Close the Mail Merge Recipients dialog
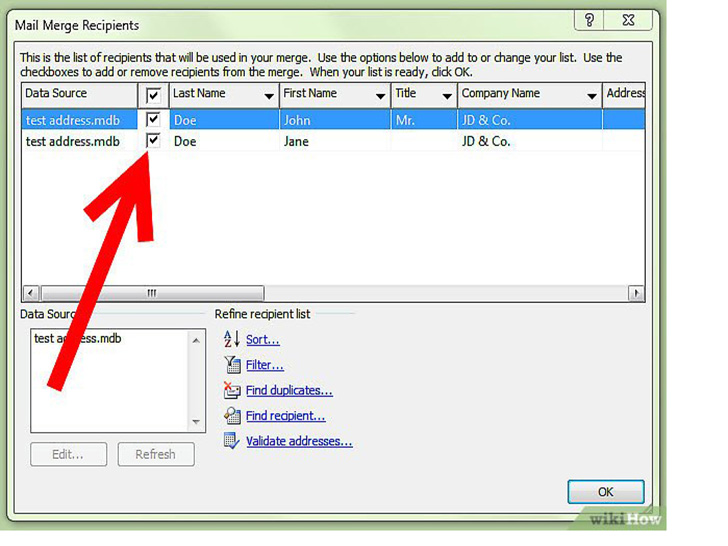The width and height of the screenshot is (728, 546). pos(628,20)
